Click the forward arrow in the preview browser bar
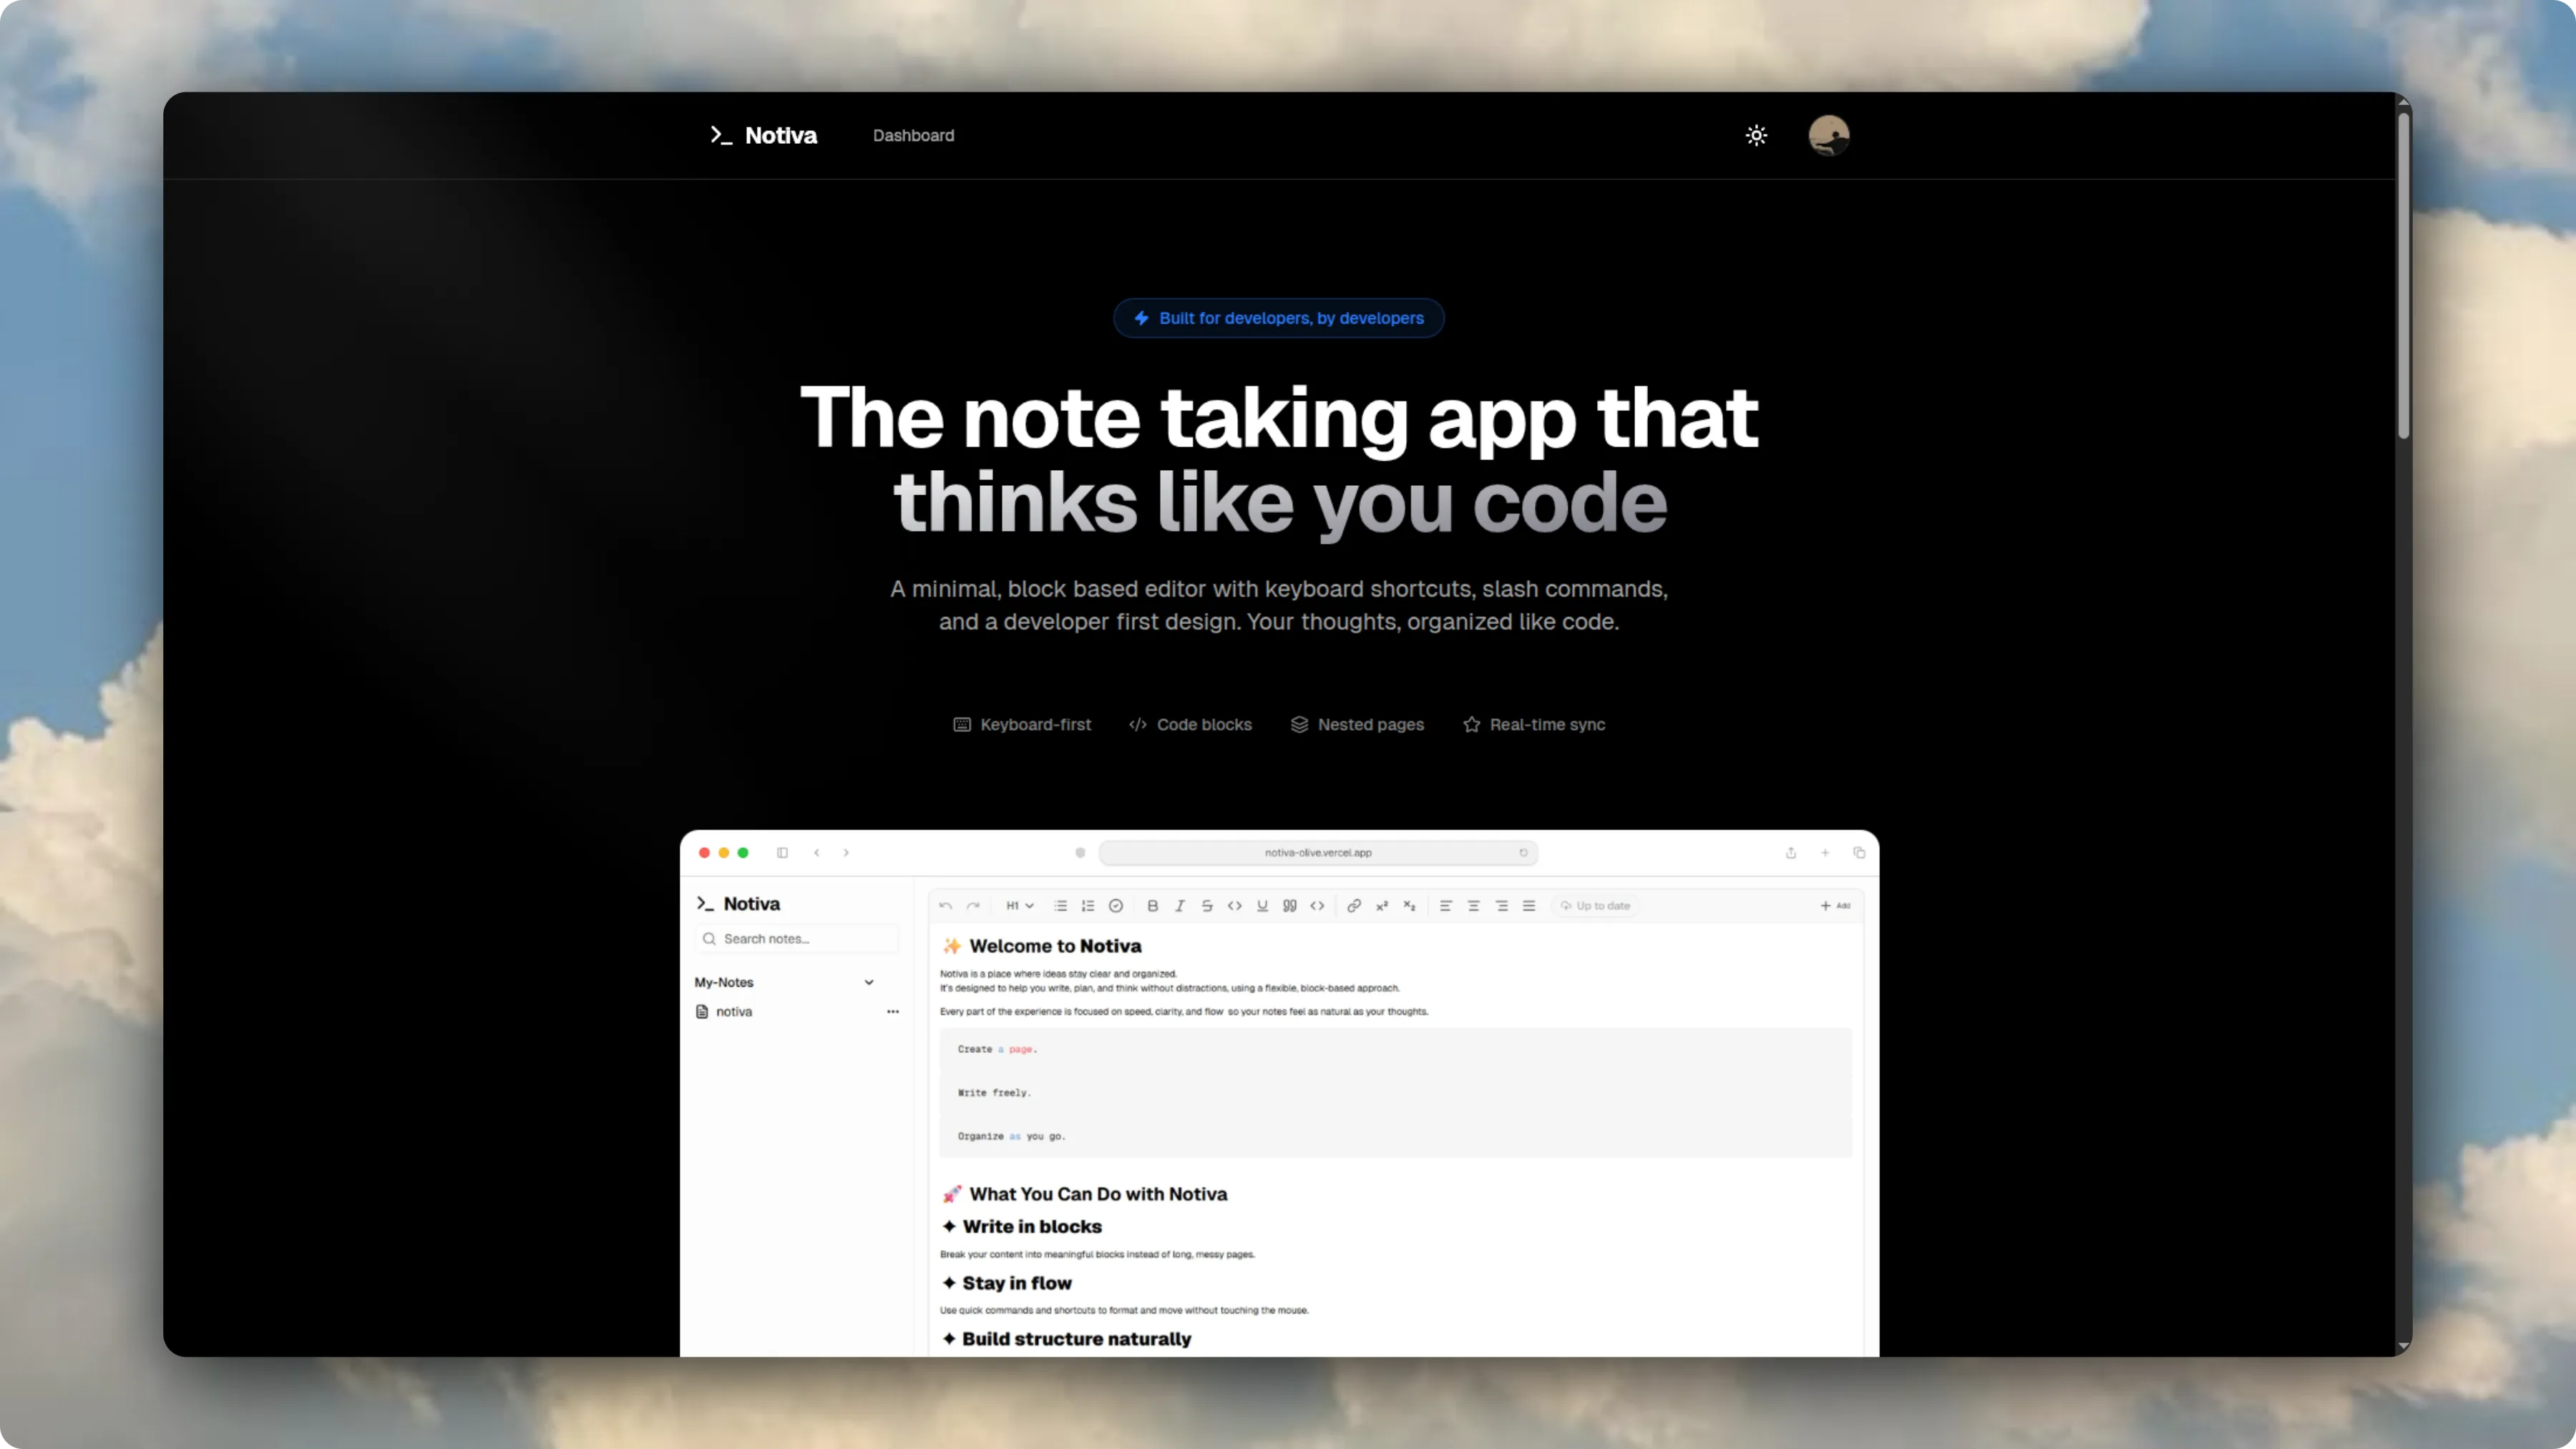 click(x=846, y=853)
